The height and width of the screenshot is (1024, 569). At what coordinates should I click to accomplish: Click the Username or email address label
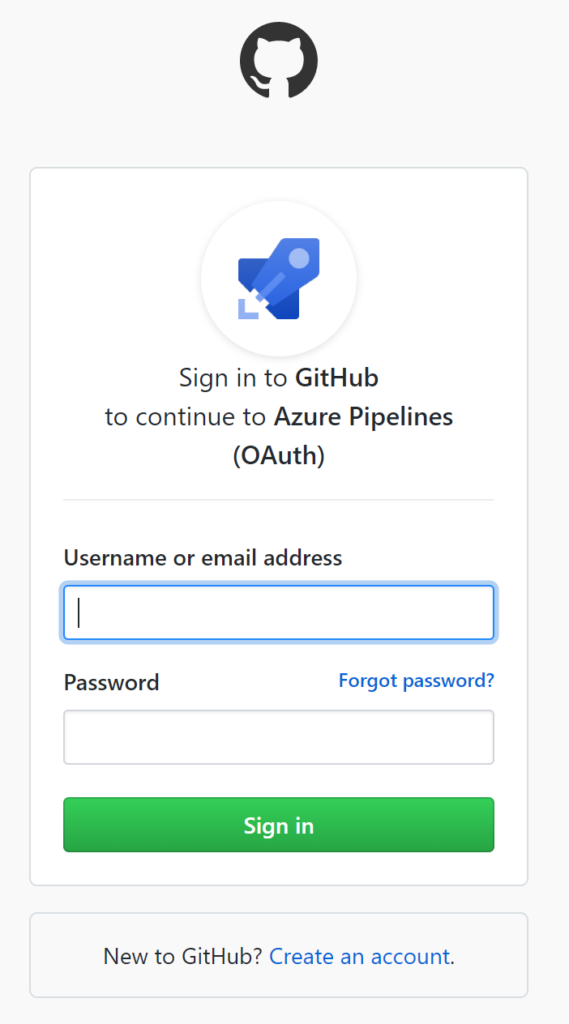click(x=203, y=558)
